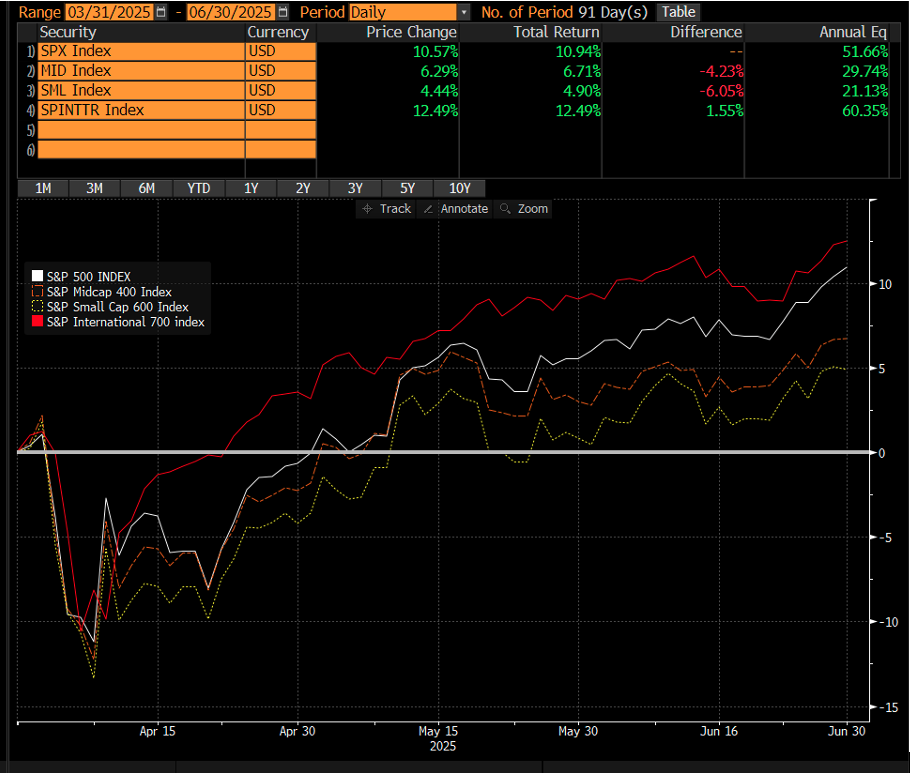The width and height of the screenshot is (910, 773).
Task: Click the S&P Midcap 400 Index legend swatch
Action: pyautogui.click(x=37, y=291)
